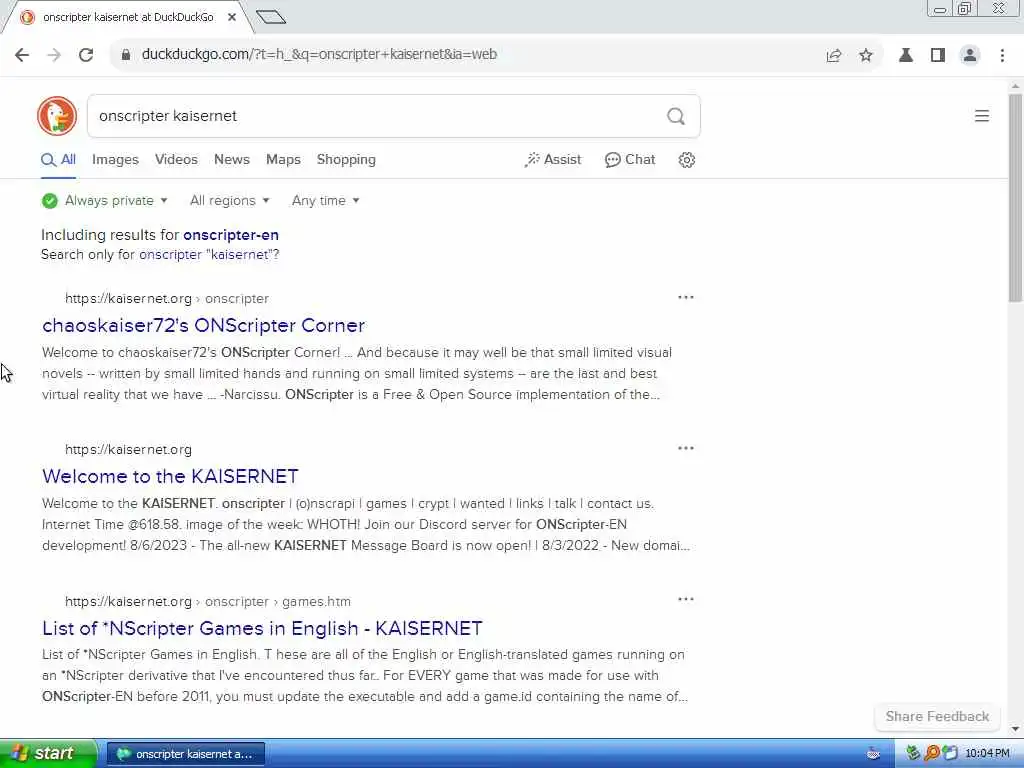The height and width of the screenshot is (768, 1024).
Task: Close the DuckDuckGo browser tab
Action: (x=232, y=17)
